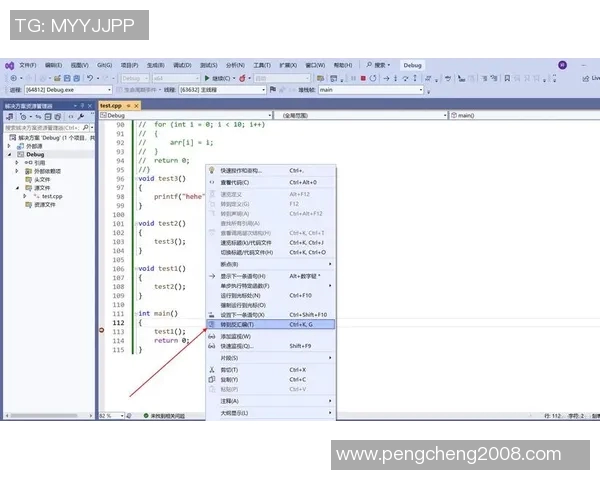Click the 复制 (Copy) entry in context menu
The height and width of the screenshot is (480, 600).
[x=233, y=380]
